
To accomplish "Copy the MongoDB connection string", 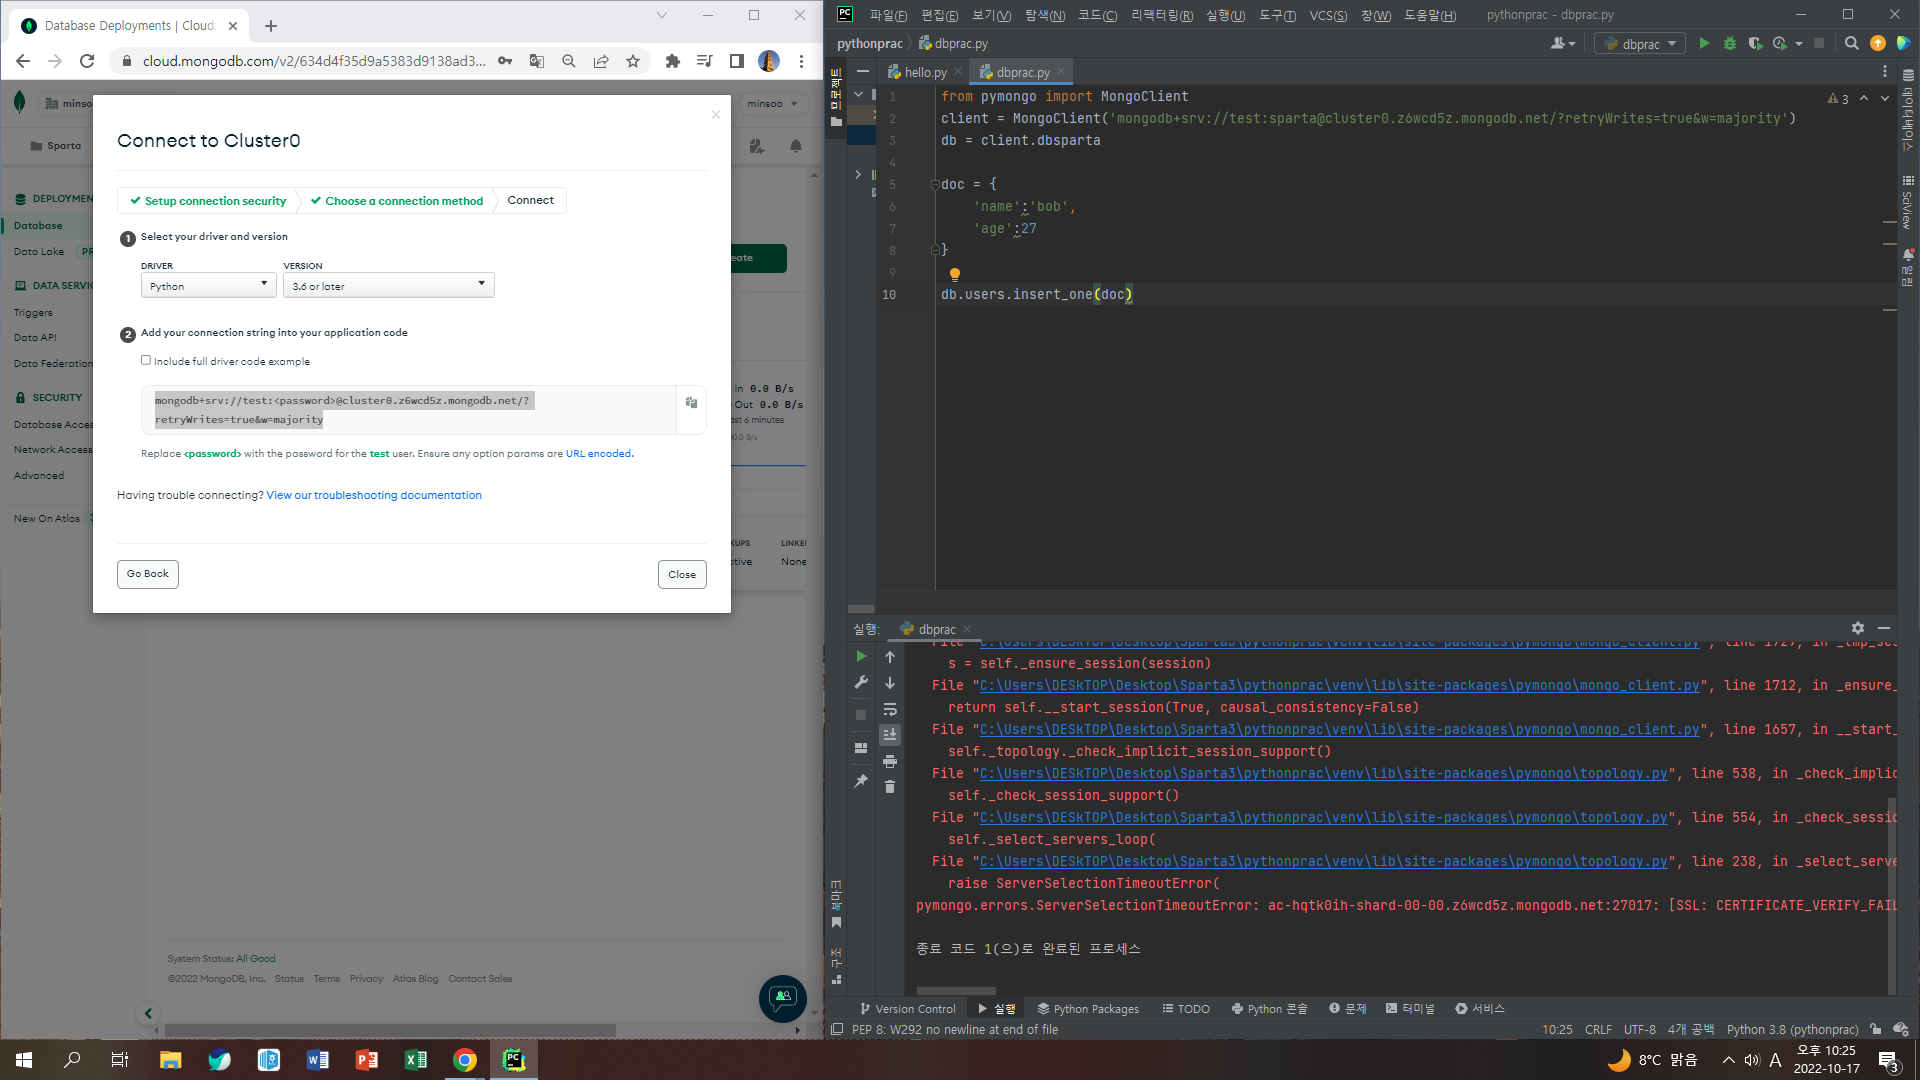I will tap(691, 403).
